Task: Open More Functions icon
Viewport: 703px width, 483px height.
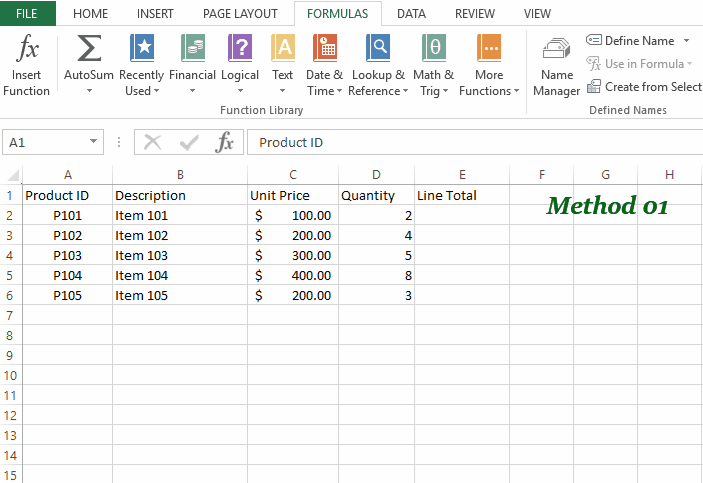Action: [489, 48]
